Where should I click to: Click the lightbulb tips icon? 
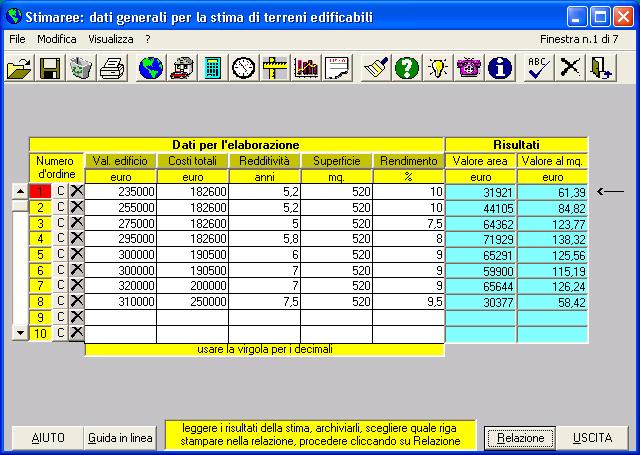click(x=437, y=68)
